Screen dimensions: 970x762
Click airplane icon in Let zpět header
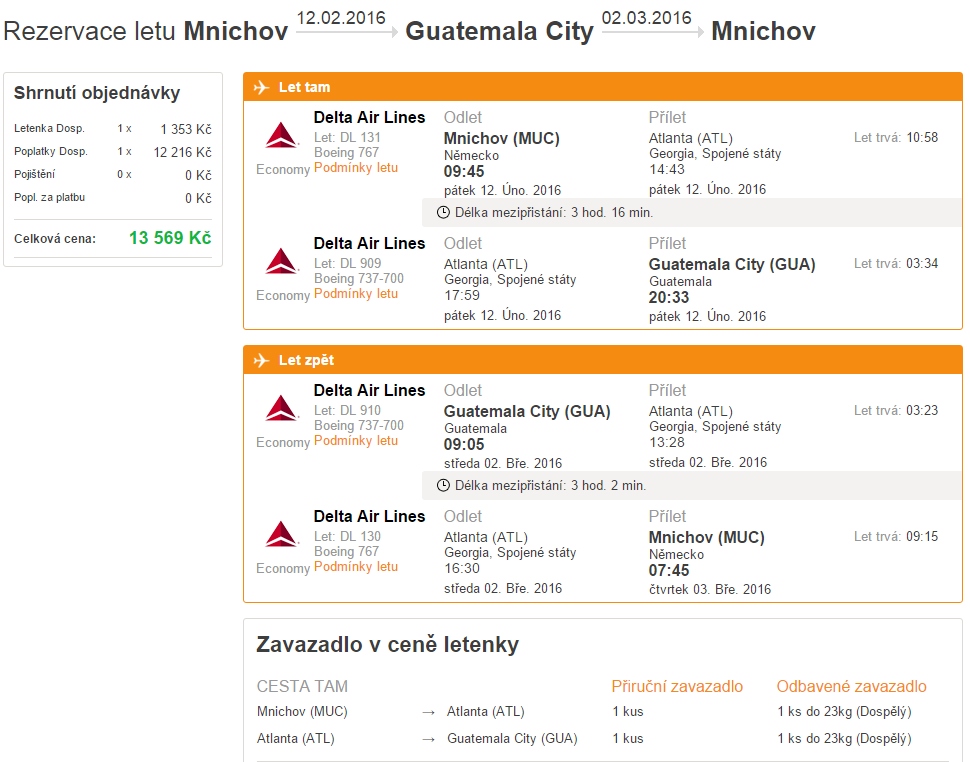262,360
